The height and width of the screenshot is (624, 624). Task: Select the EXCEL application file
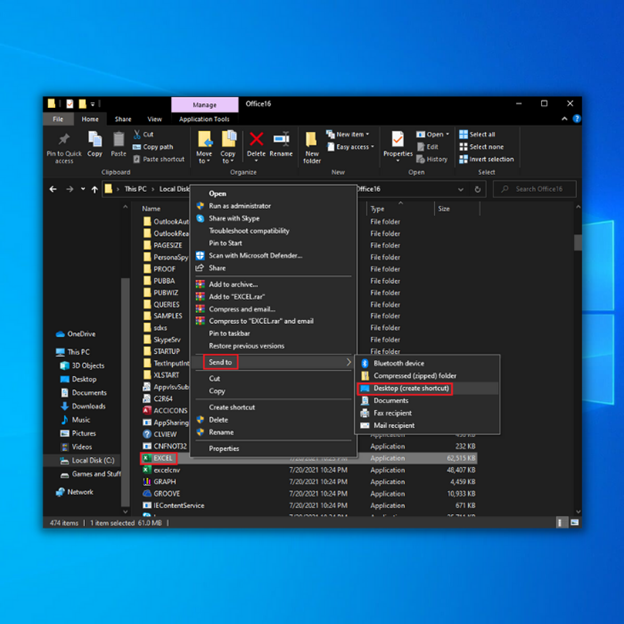click(159, 458)
